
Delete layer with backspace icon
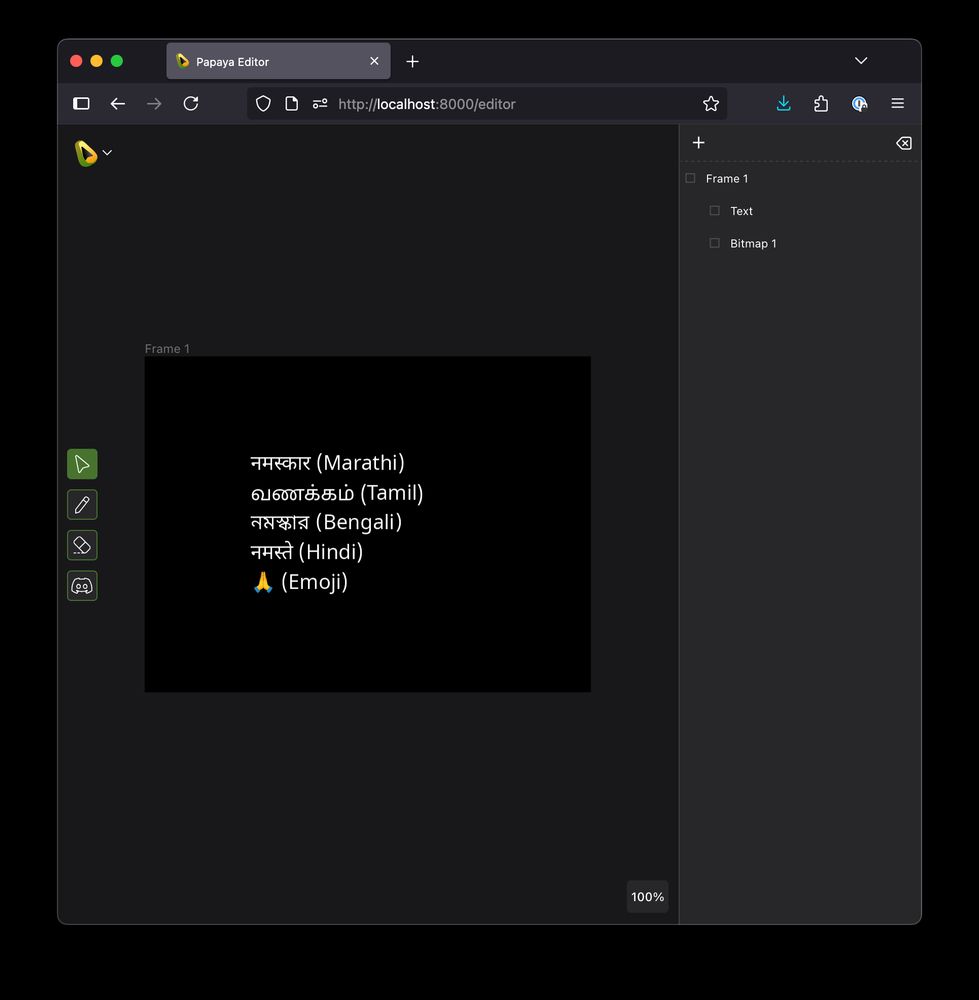904,143
